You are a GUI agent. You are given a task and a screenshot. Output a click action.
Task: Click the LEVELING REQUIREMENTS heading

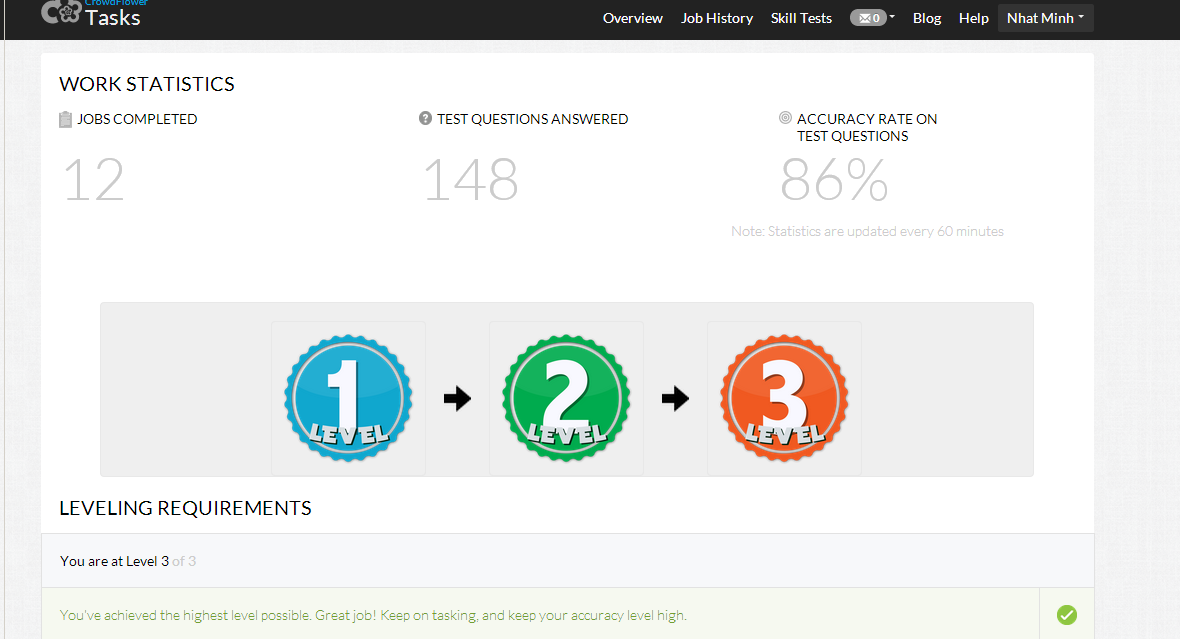185,508
